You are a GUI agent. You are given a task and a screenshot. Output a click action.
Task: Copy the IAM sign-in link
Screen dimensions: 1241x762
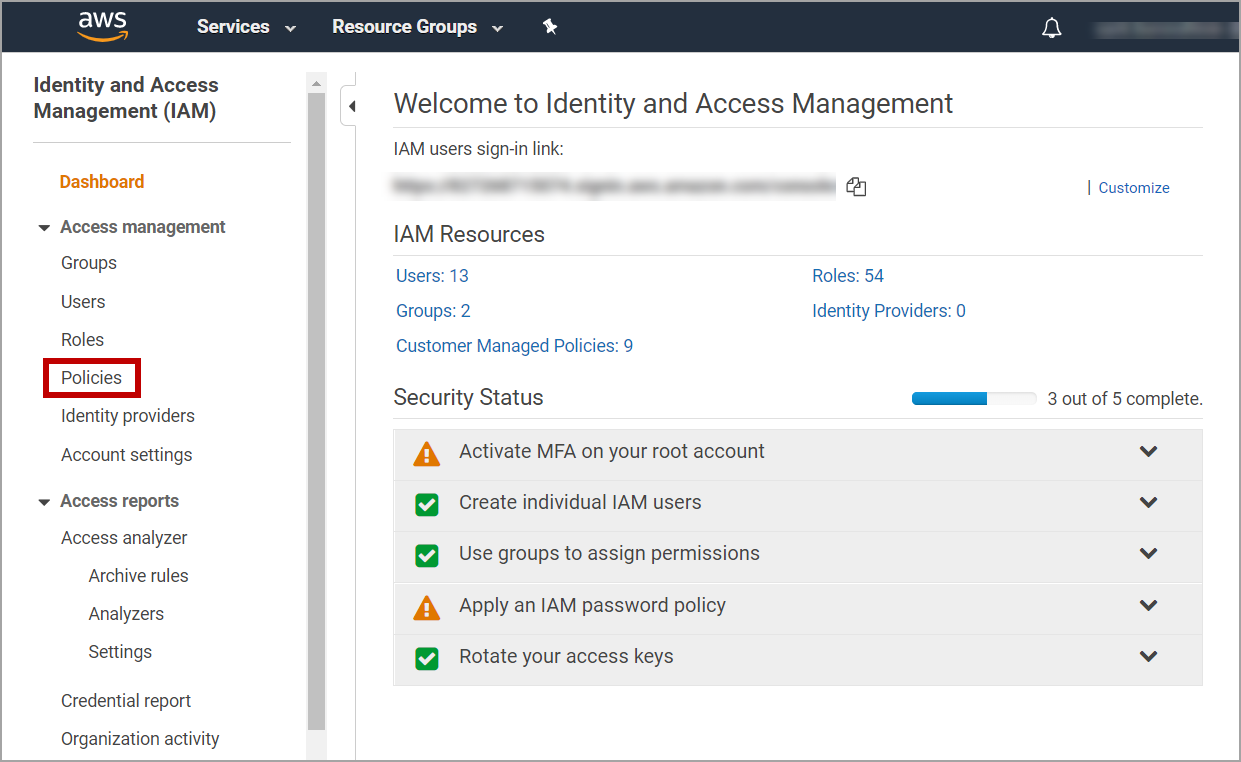[856, 187]
